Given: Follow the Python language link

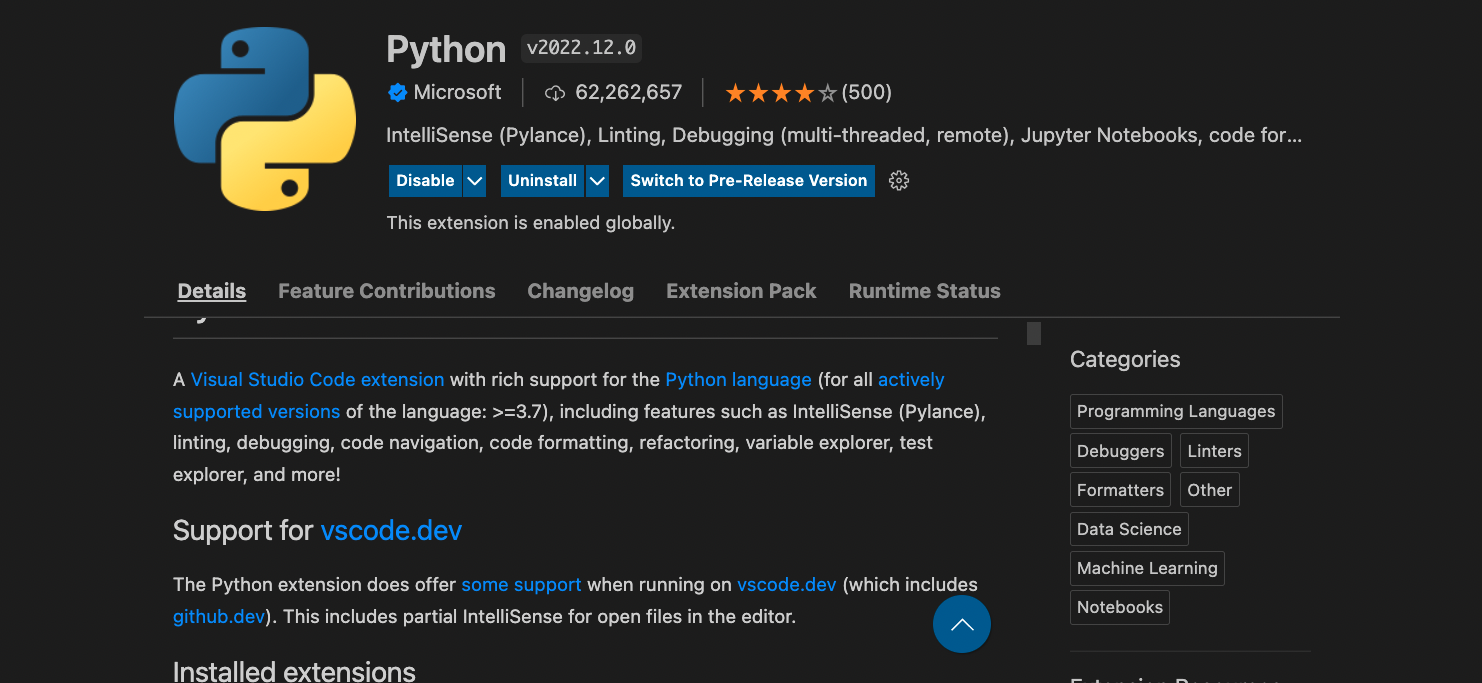Looking at the screenshot, I should pyautogui.click(x=738, y=380).
